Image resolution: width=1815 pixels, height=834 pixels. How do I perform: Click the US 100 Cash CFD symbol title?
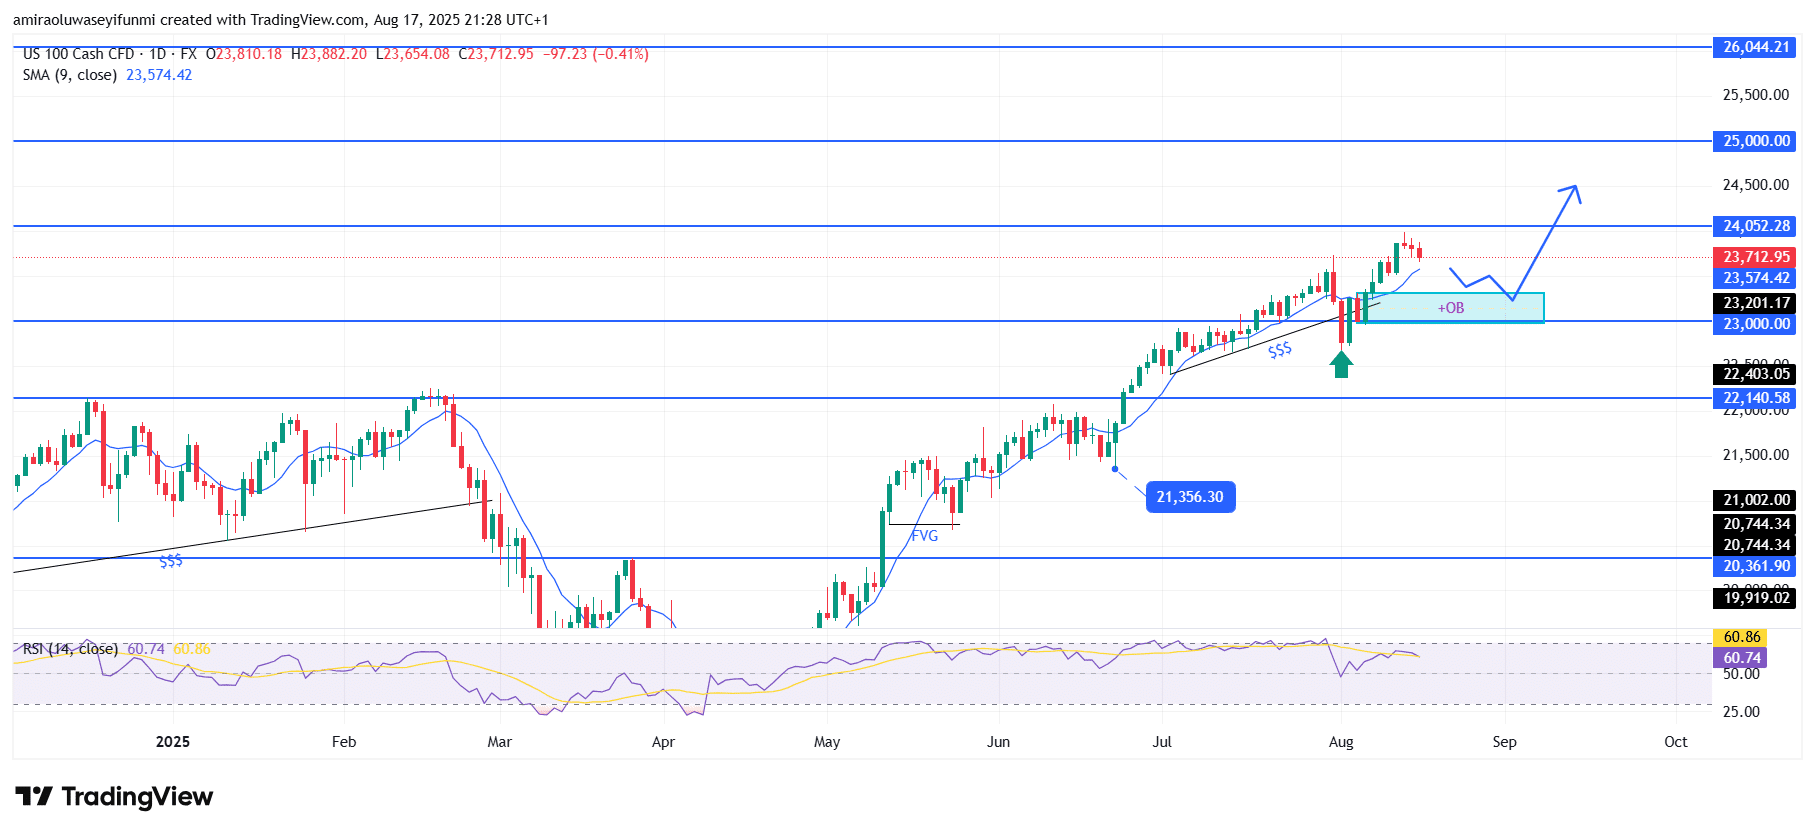tap(78, 54)
